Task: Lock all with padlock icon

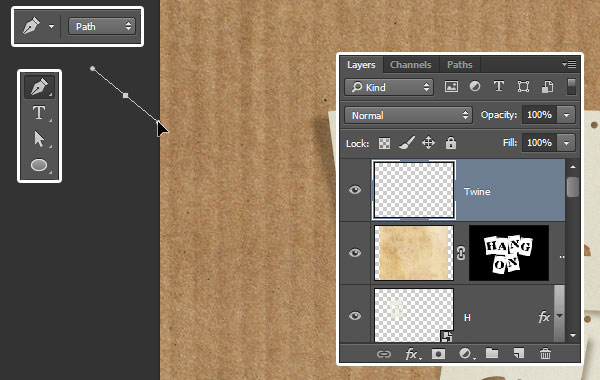Action: [x=451, y=143]
